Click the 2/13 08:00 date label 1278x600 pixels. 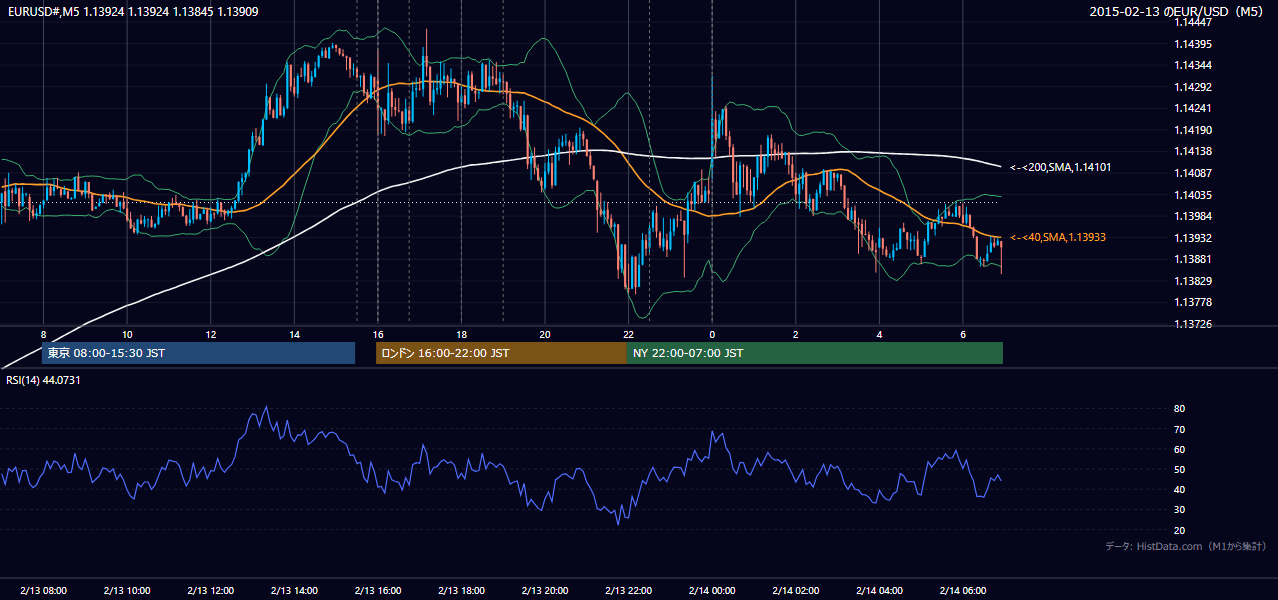pyautogui.click(x=43, y=591)
